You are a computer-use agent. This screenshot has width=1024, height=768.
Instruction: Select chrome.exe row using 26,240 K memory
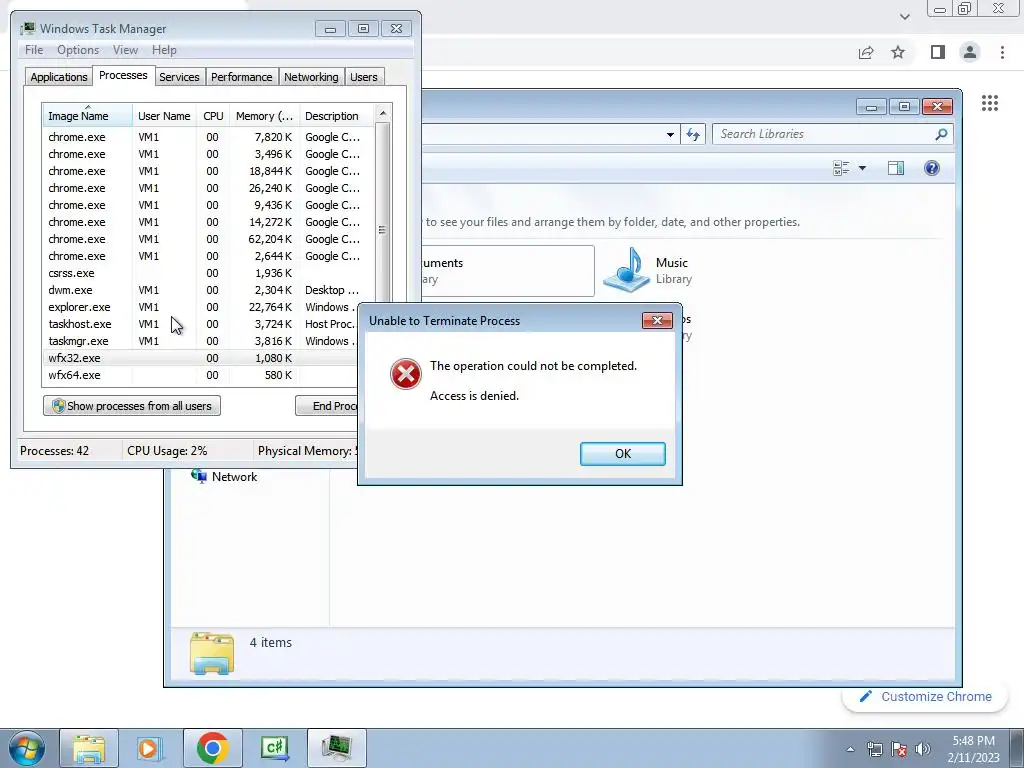click(x=208, y=188)
